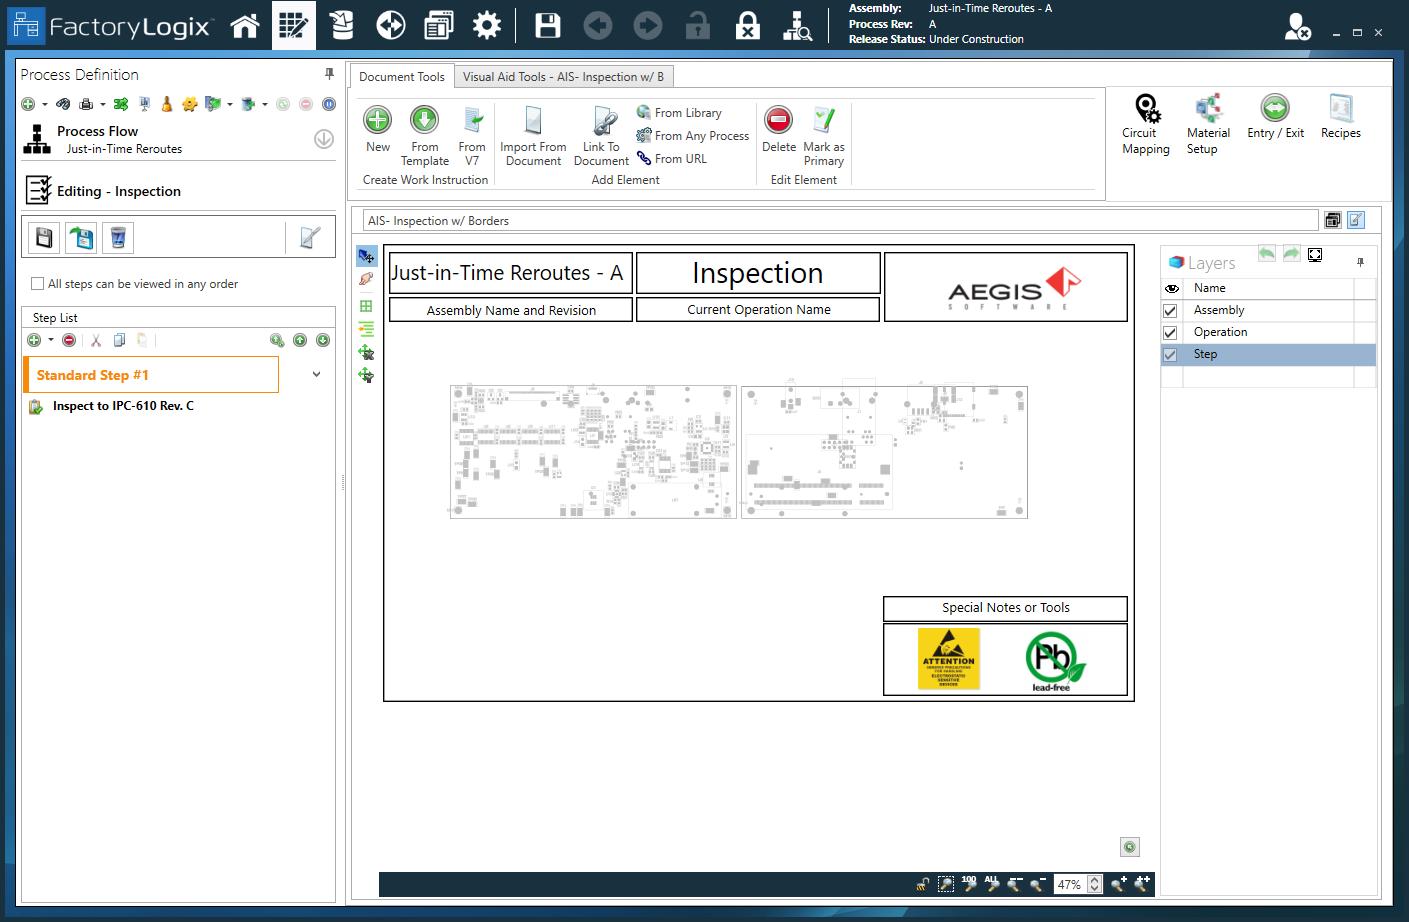
Task: Toggle the Operation layer checkbox
Action: click(x=1170, y=333)
